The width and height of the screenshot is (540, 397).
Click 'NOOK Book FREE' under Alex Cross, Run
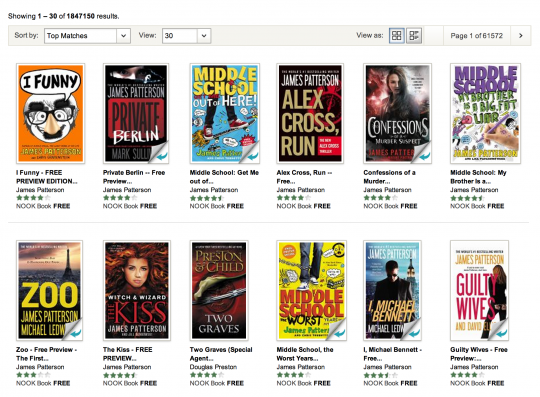tap(303, 206)
